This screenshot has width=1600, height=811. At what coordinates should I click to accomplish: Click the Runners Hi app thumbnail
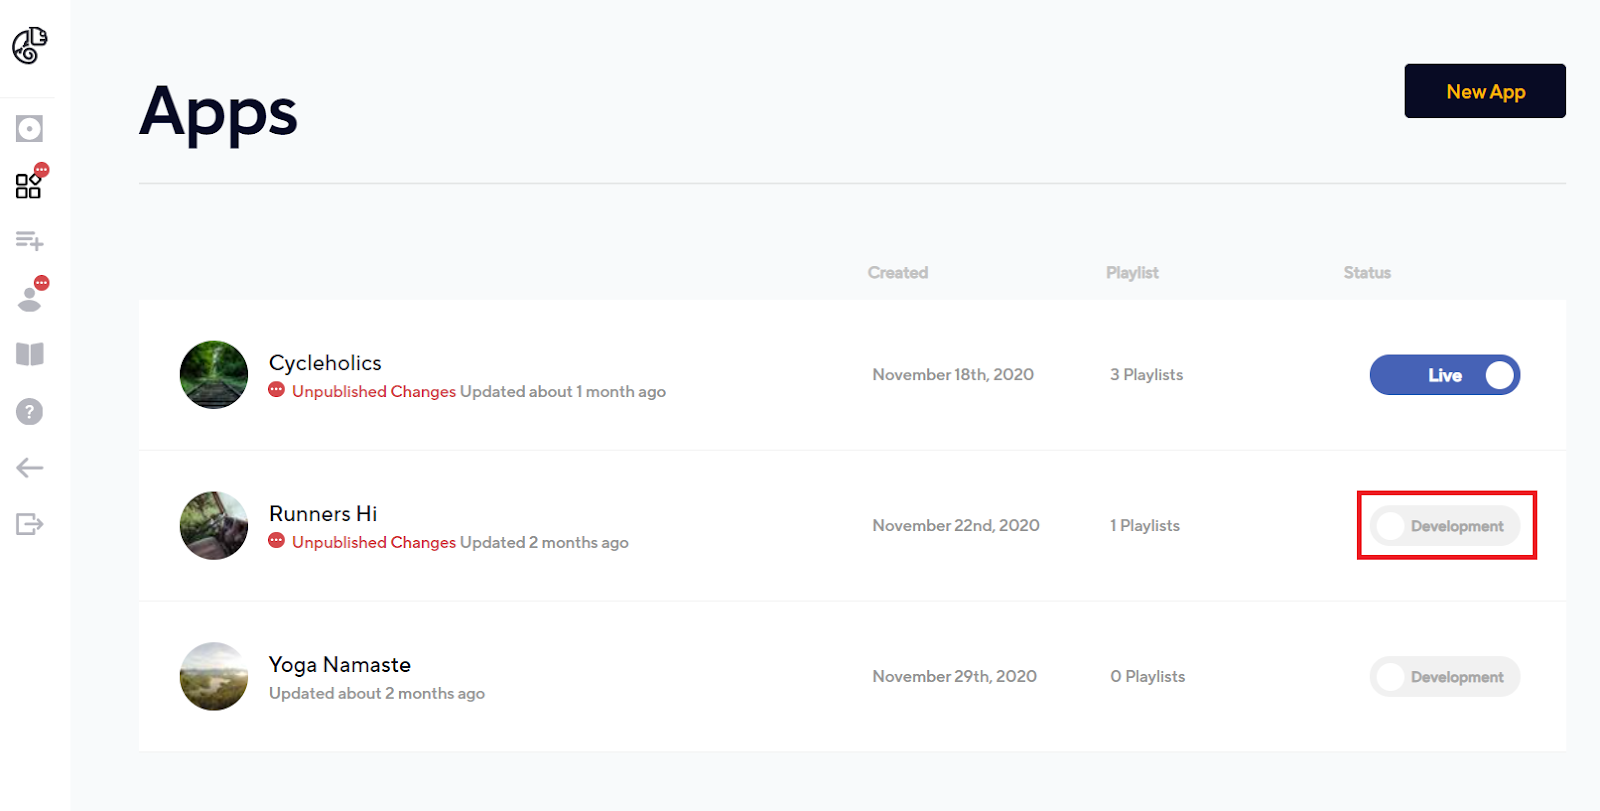(x=214, y=526)
